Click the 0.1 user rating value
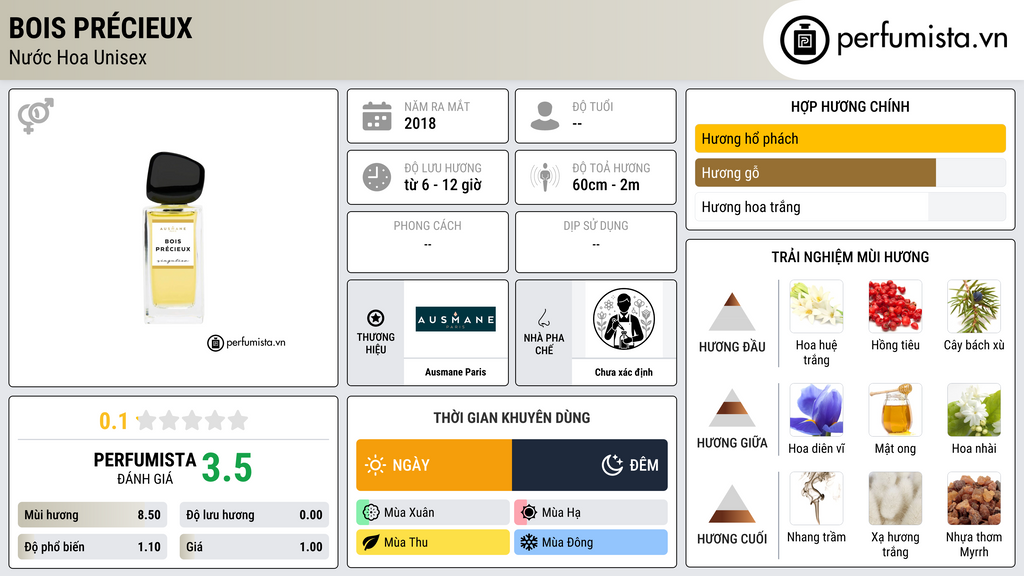1024x576 pixels. [x=113, y=421]
